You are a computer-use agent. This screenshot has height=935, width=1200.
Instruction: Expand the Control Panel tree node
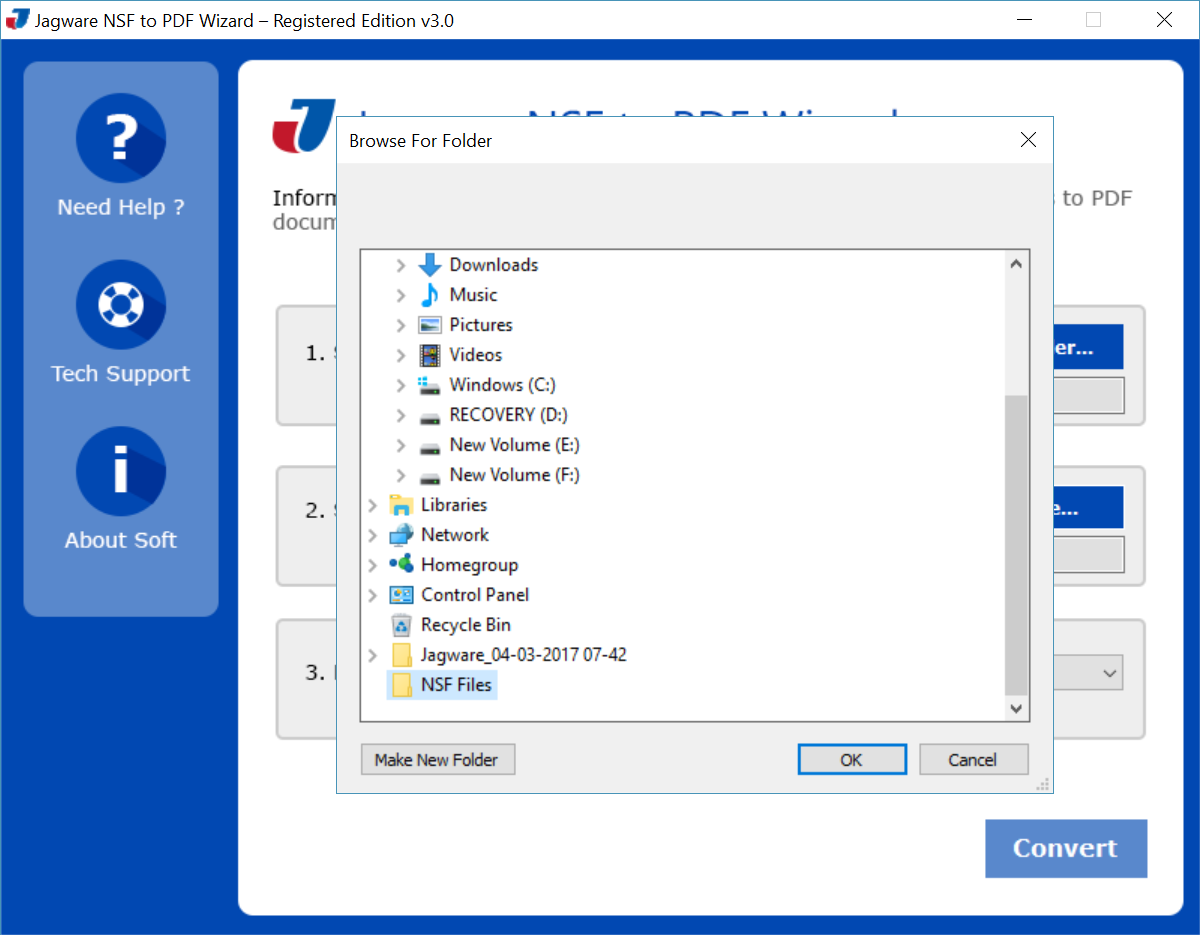tap(373, 595)
